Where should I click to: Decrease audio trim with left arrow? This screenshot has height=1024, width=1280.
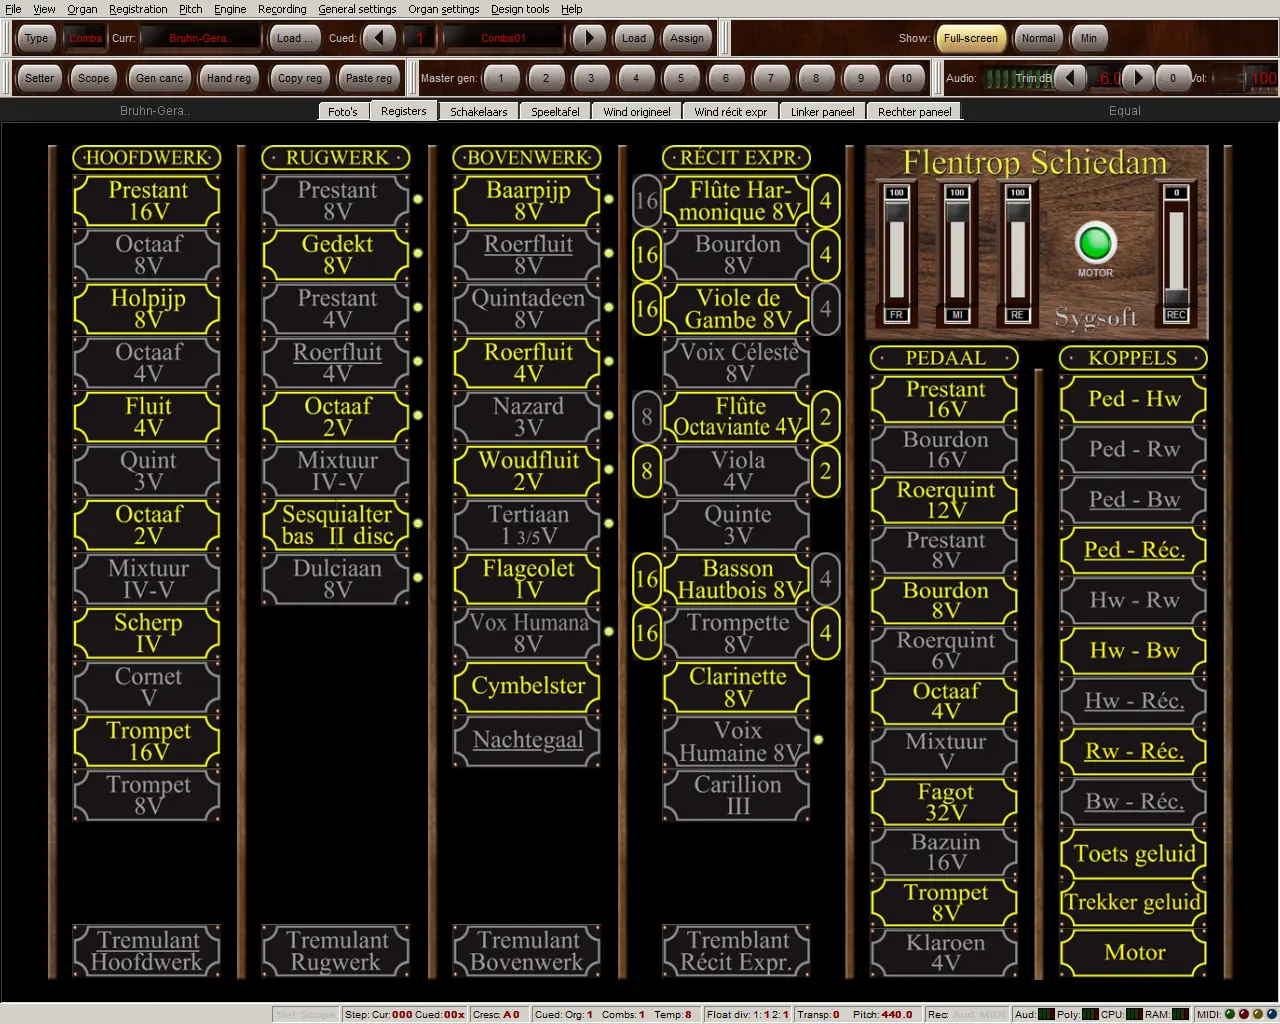coord(1070,77)
